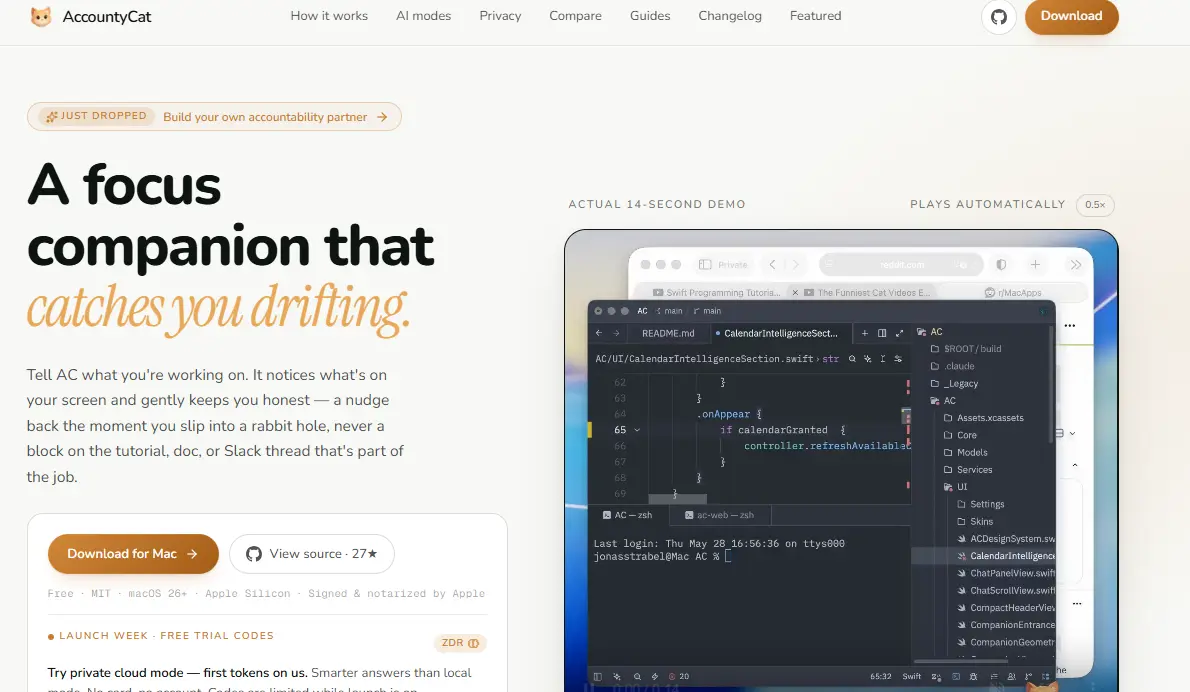Viewport: 1190px width, 692px height.
Task: Click the collaboration people icon in status bar
Action: pyautogui.click(x=1011, y=676)
